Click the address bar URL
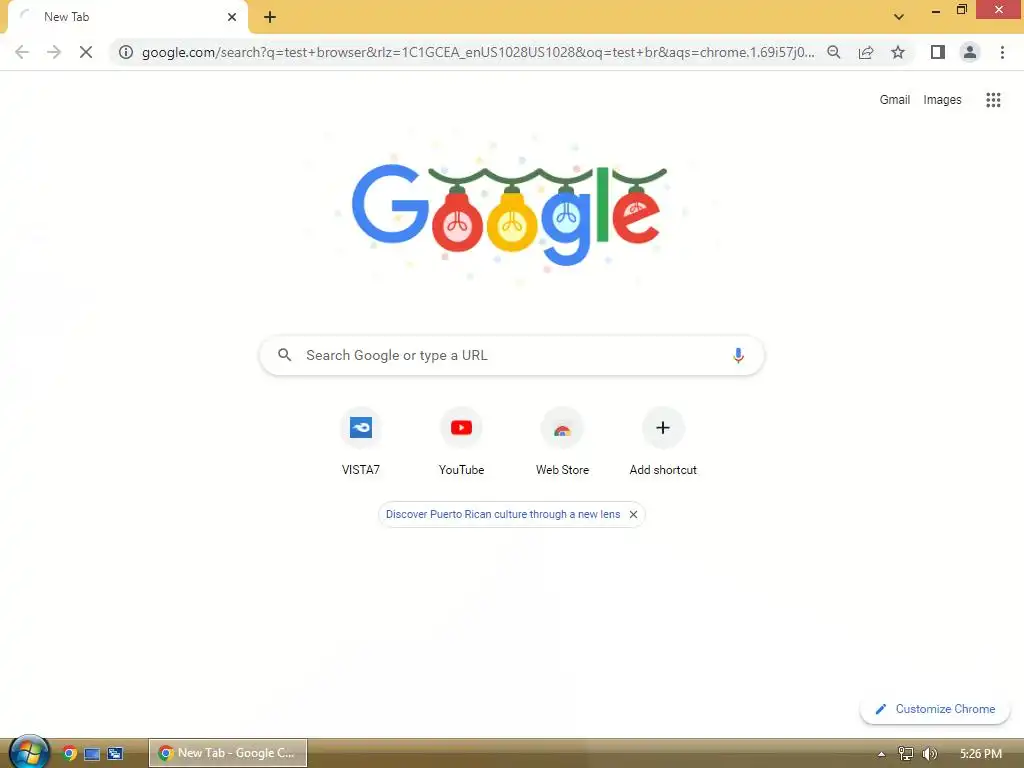This screenshot has height=768, width=1024. click(x=478, y=52)
